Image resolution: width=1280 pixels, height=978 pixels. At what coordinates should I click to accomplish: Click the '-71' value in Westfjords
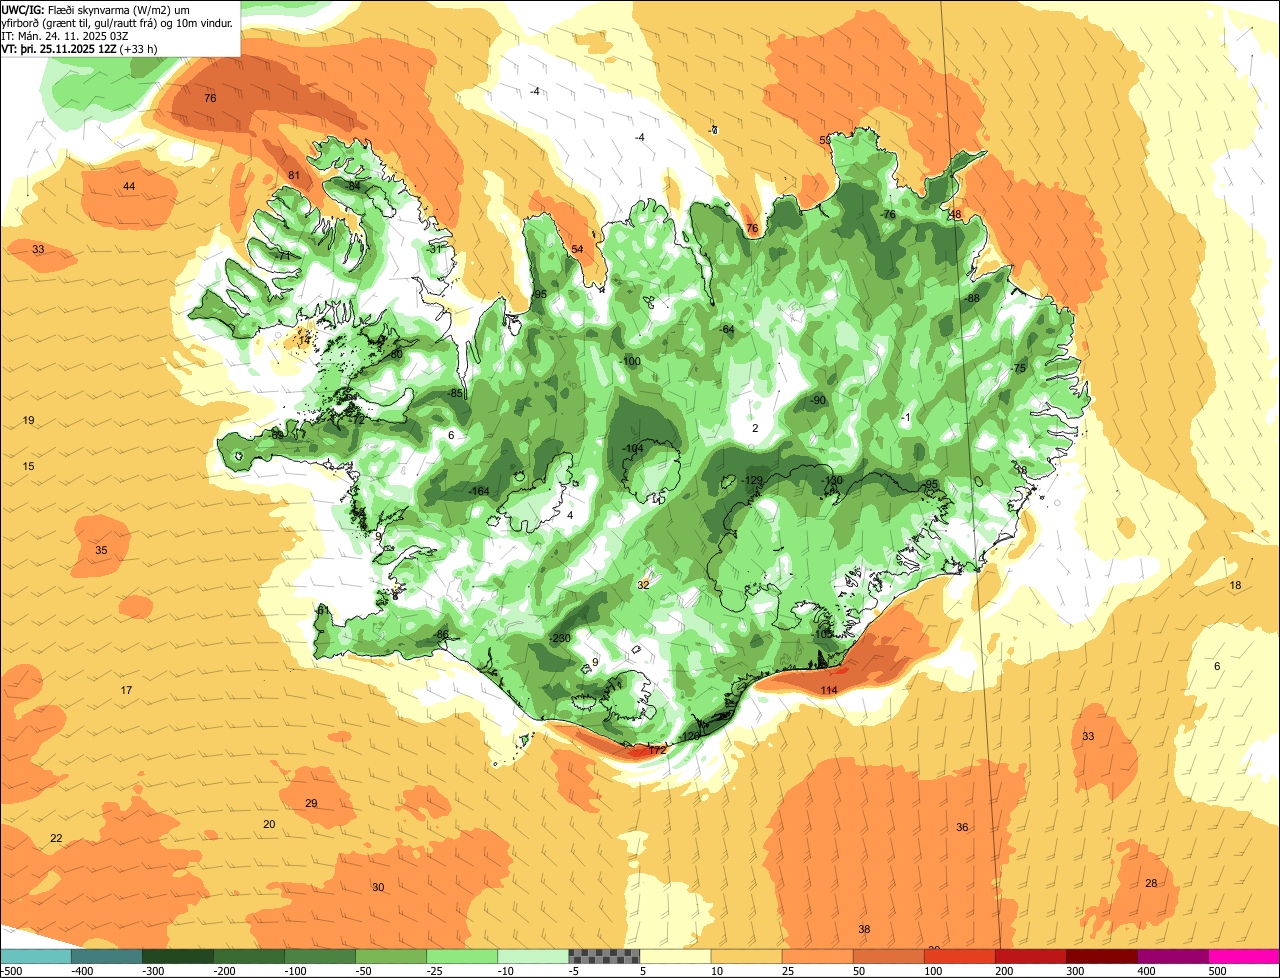click(x=283, y=257)
